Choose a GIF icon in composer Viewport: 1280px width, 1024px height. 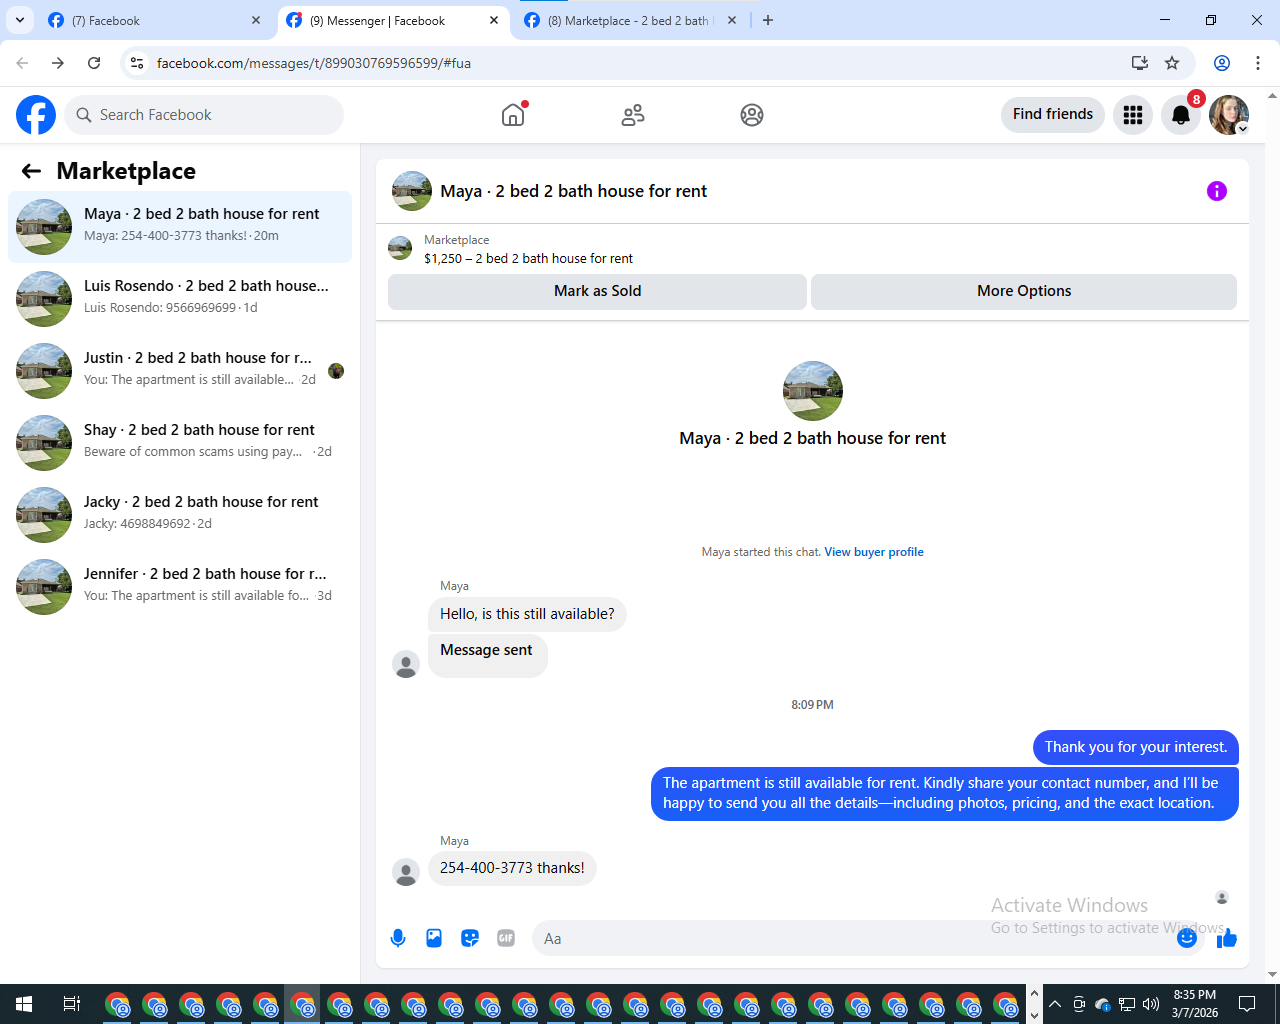[506, 938]
